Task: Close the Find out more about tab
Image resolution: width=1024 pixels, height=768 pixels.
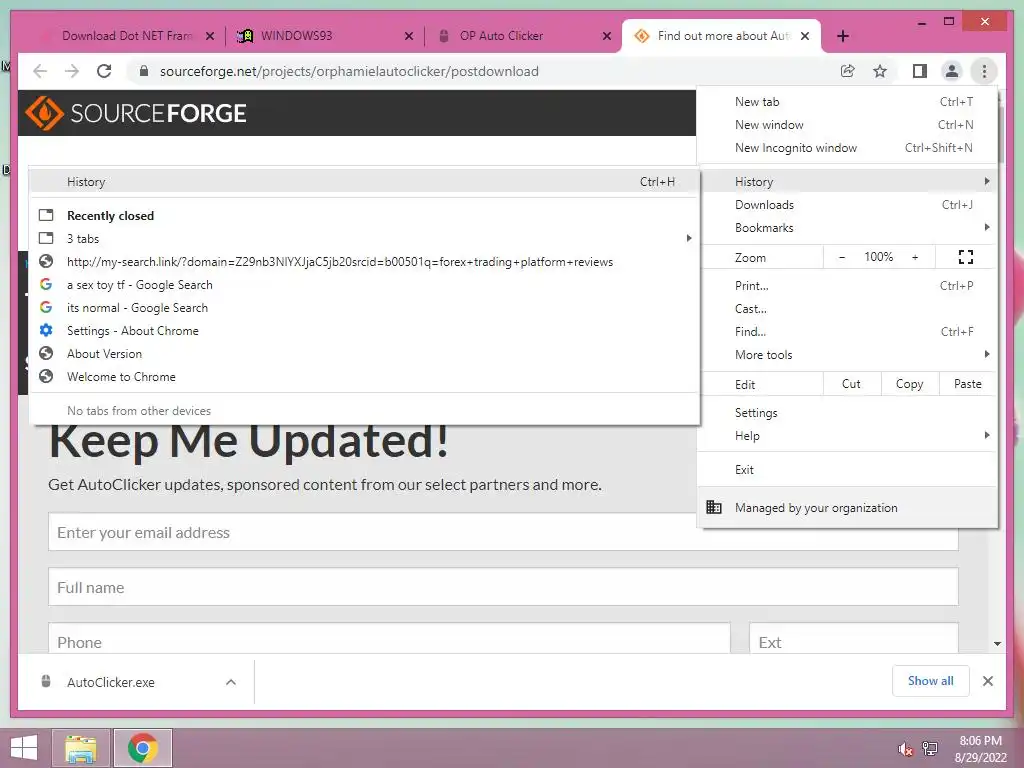Action: [x=805, y=36]
